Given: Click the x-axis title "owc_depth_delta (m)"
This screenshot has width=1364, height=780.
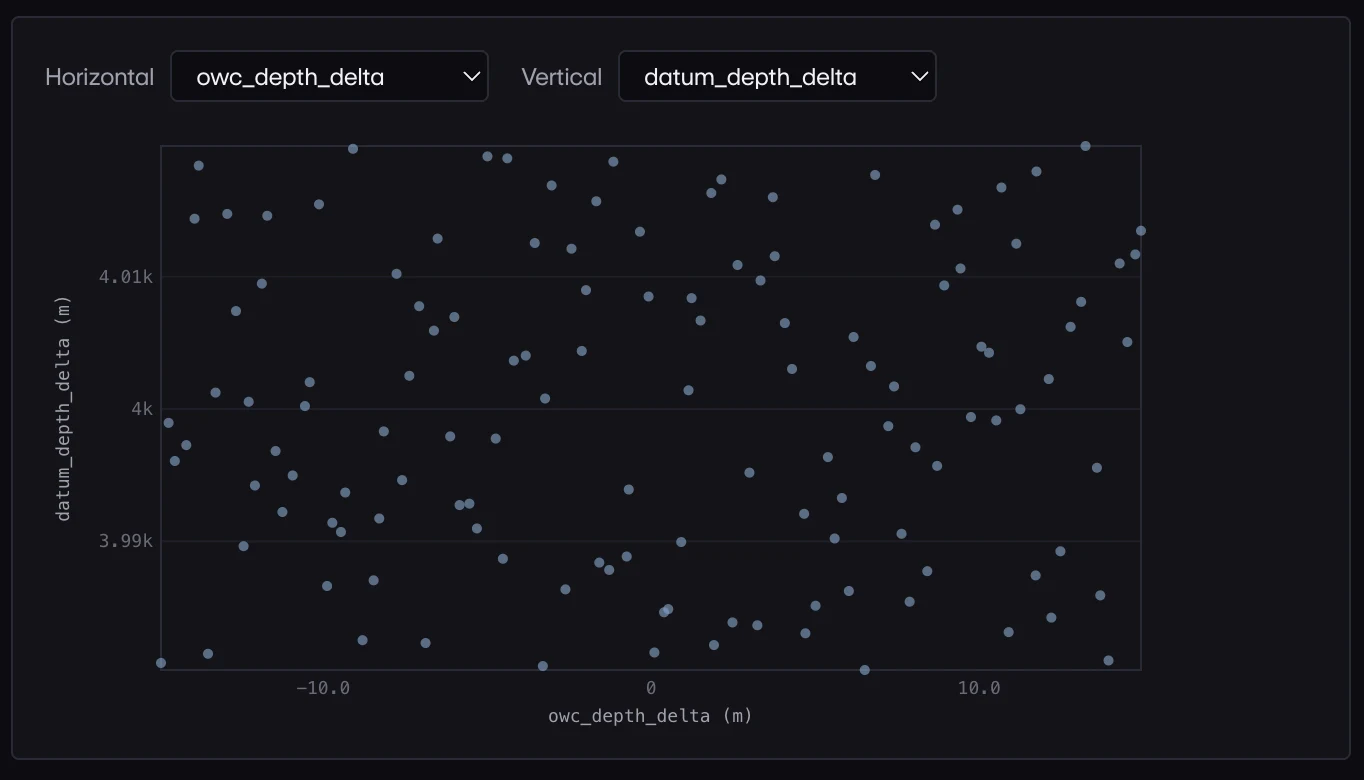Looking at the screenshot, I should pos(650,716).
